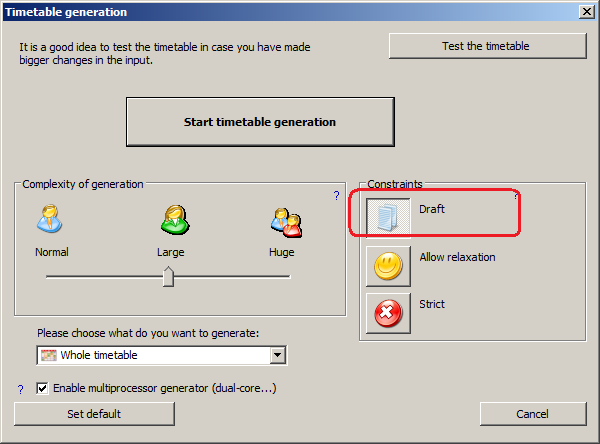Click the complexity slider thumb

tap(168, 276)
